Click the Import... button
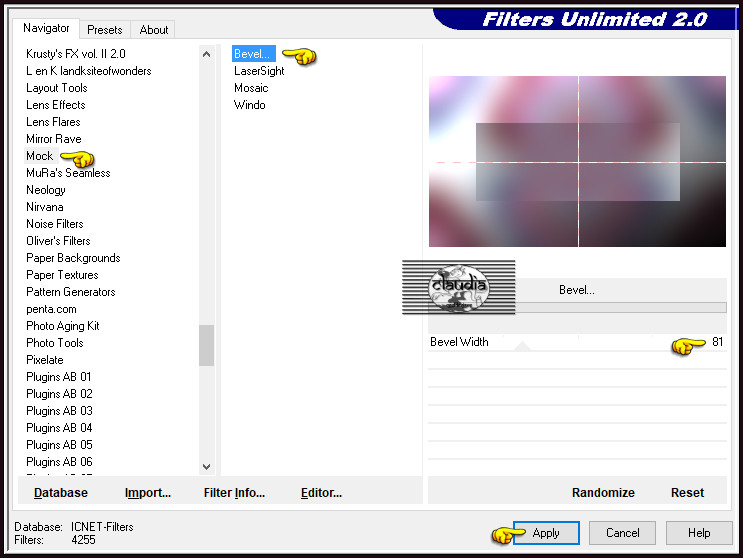Viewport: 743px width, 558px height. tap(148, 493)
